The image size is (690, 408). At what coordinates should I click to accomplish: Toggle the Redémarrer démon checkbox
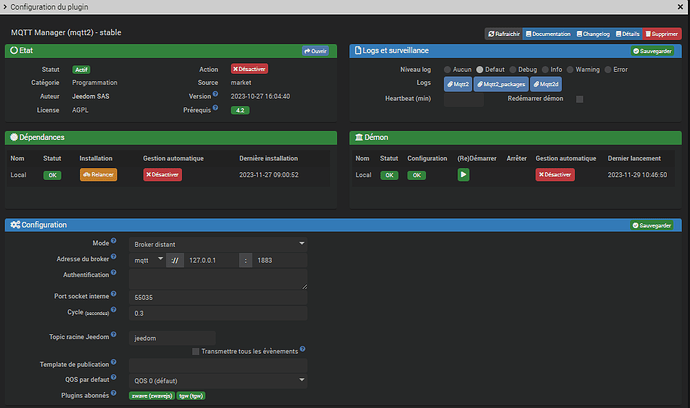[580, 99]
